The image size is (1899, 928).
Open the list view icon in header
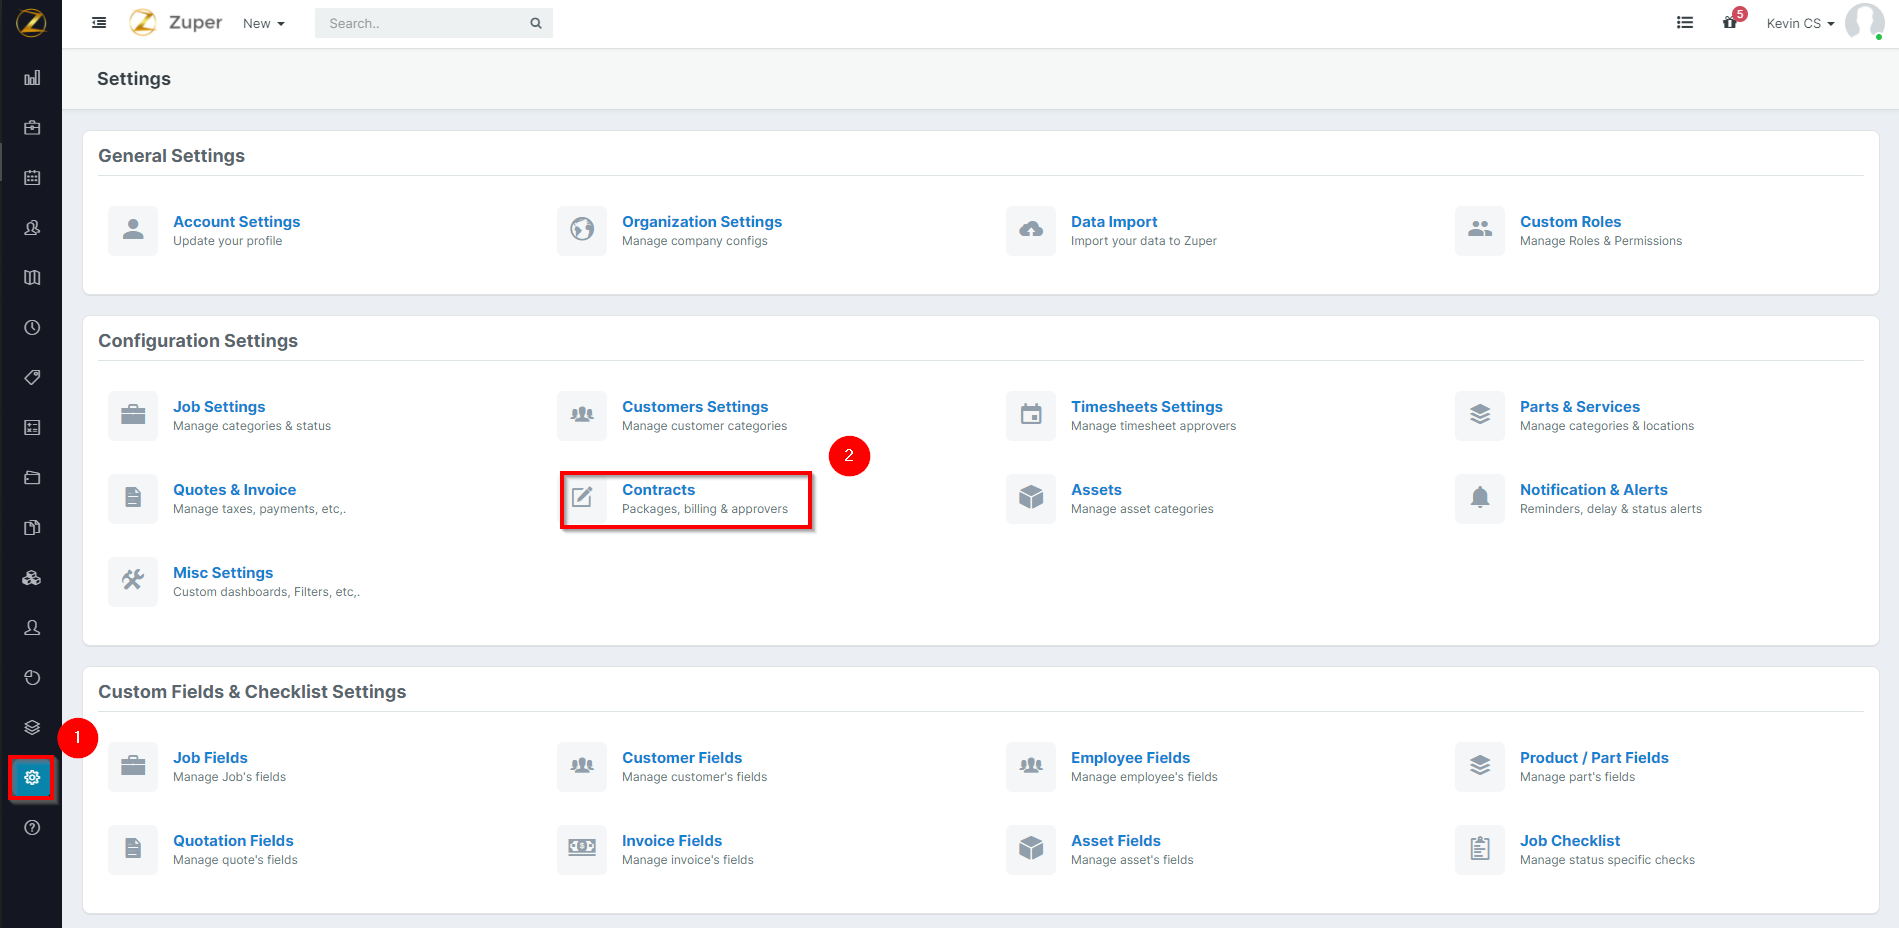1685,23
